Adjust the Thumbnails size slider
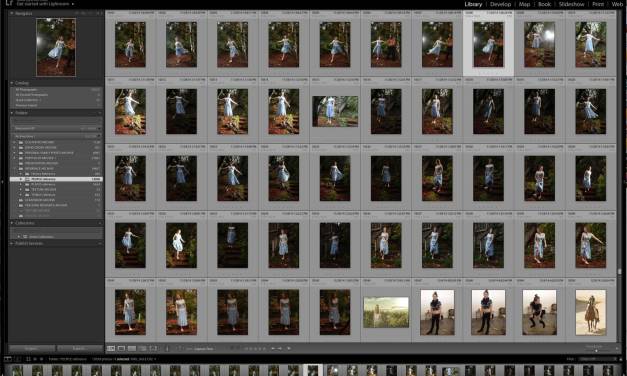627x376 pixels. (597, 350)
